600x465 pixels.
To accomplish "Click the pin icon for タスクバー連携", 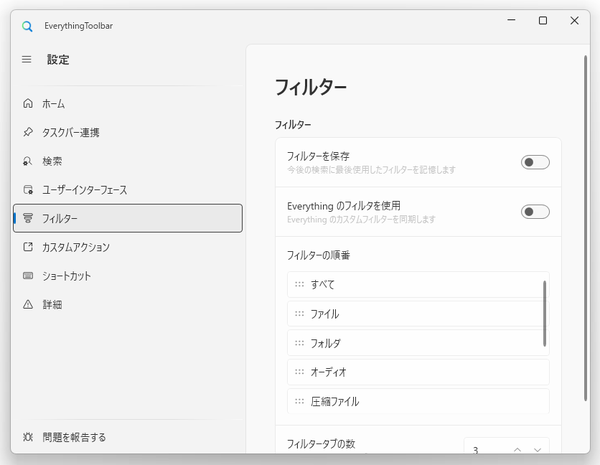I will [x=28, y=132].
